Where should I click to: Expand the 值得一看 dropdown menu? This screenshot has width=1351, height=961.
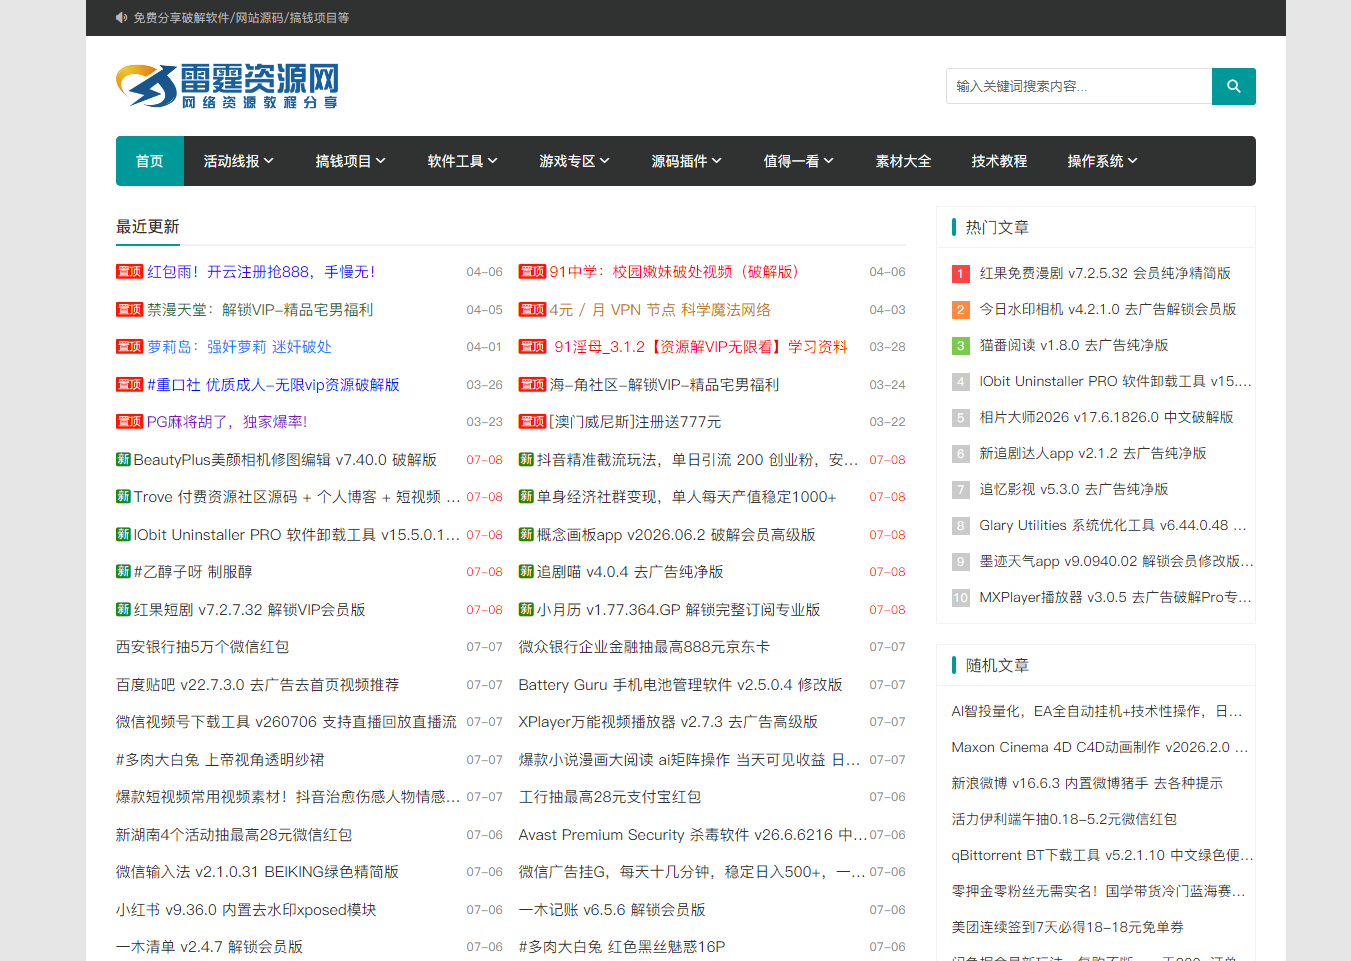pos(798,161)
